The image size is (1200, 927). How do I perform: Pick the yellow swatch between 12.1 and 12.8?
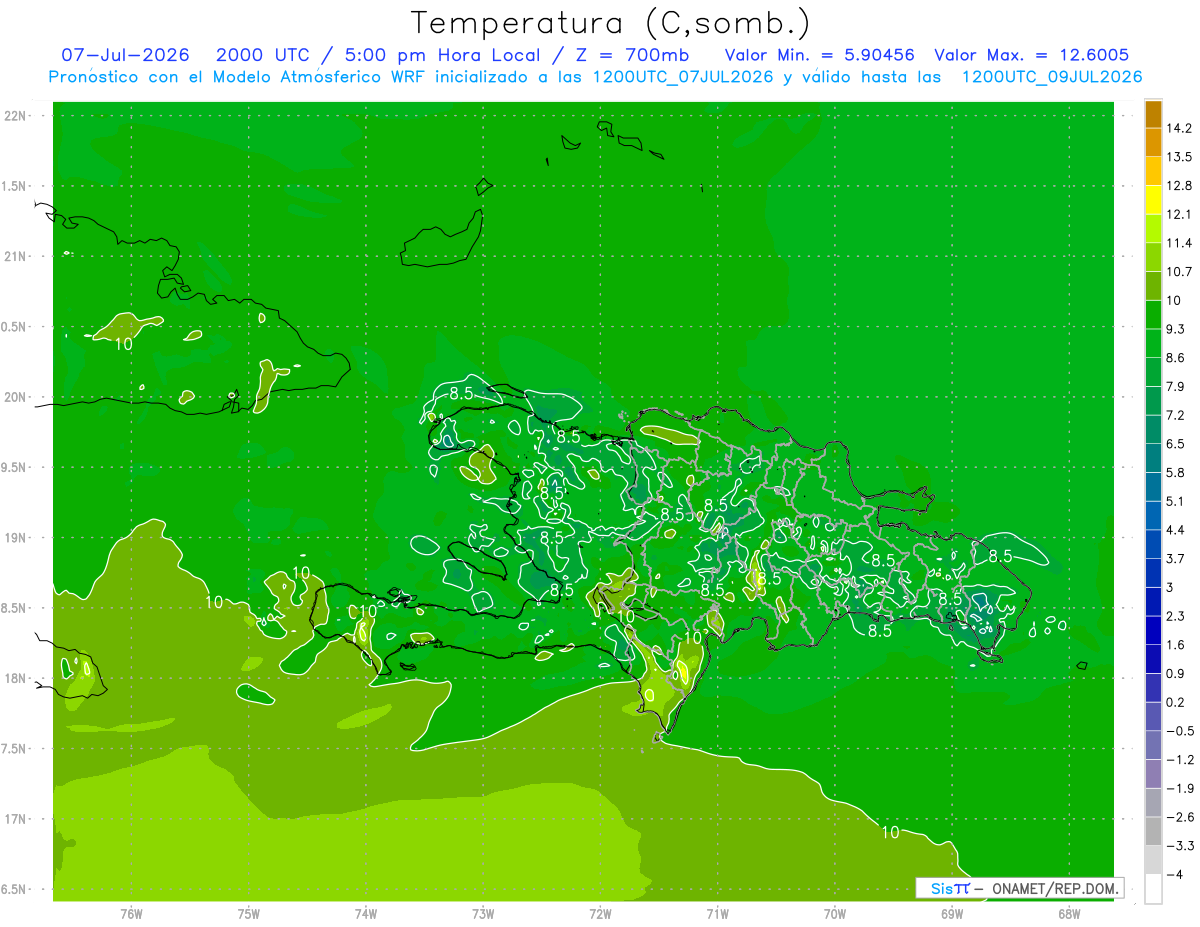[1153, 200]
